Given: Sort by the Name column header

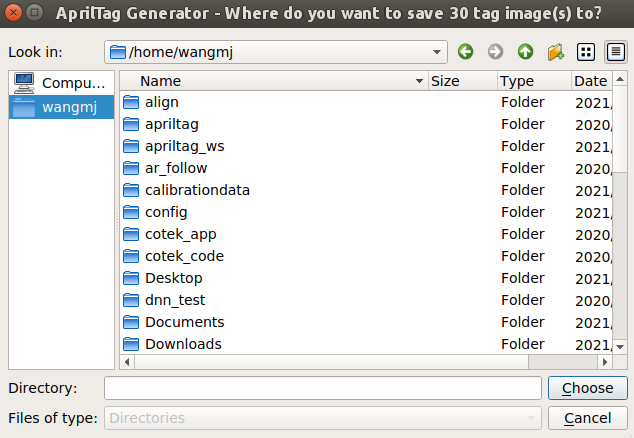Looking at the screenshot, I should coord(274,81).
